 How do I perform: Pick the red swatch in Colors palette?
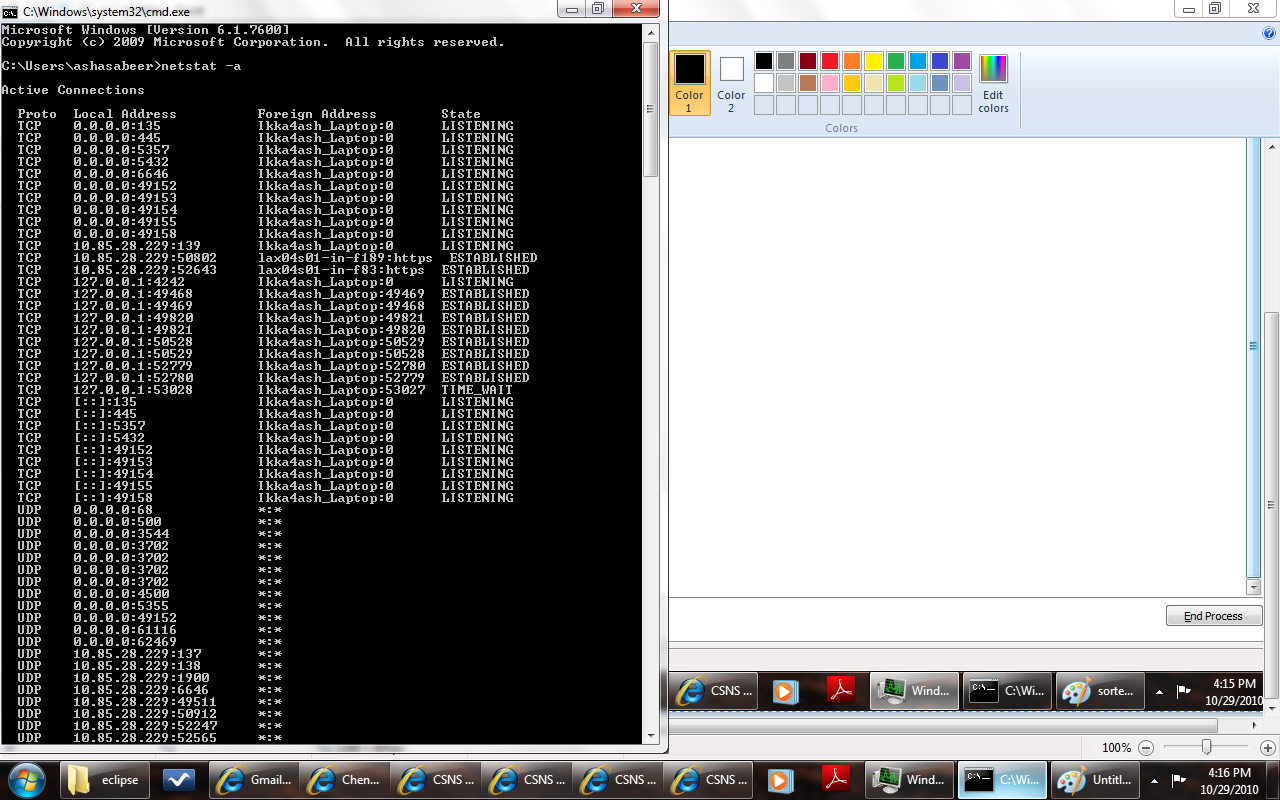tap(830, 61)
